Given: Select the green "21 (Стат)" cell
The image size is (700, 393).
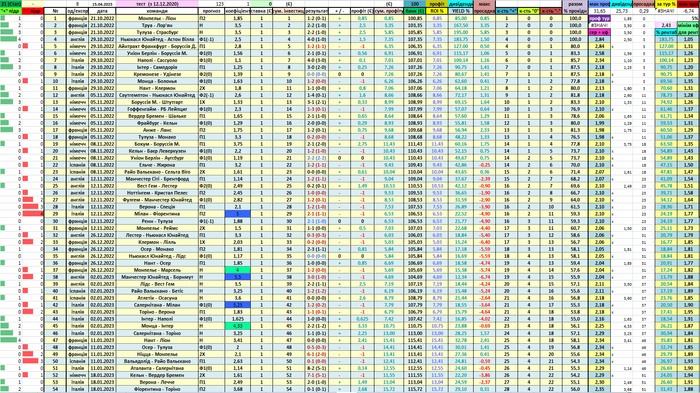Looking at the screenshot, I should 10,4.
